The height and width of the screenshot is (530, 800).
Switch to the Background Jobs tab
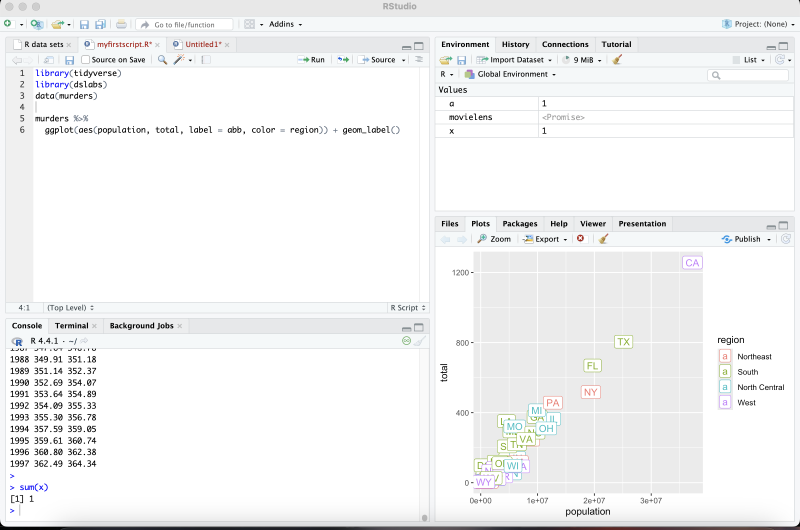click(x=141, y=326)
